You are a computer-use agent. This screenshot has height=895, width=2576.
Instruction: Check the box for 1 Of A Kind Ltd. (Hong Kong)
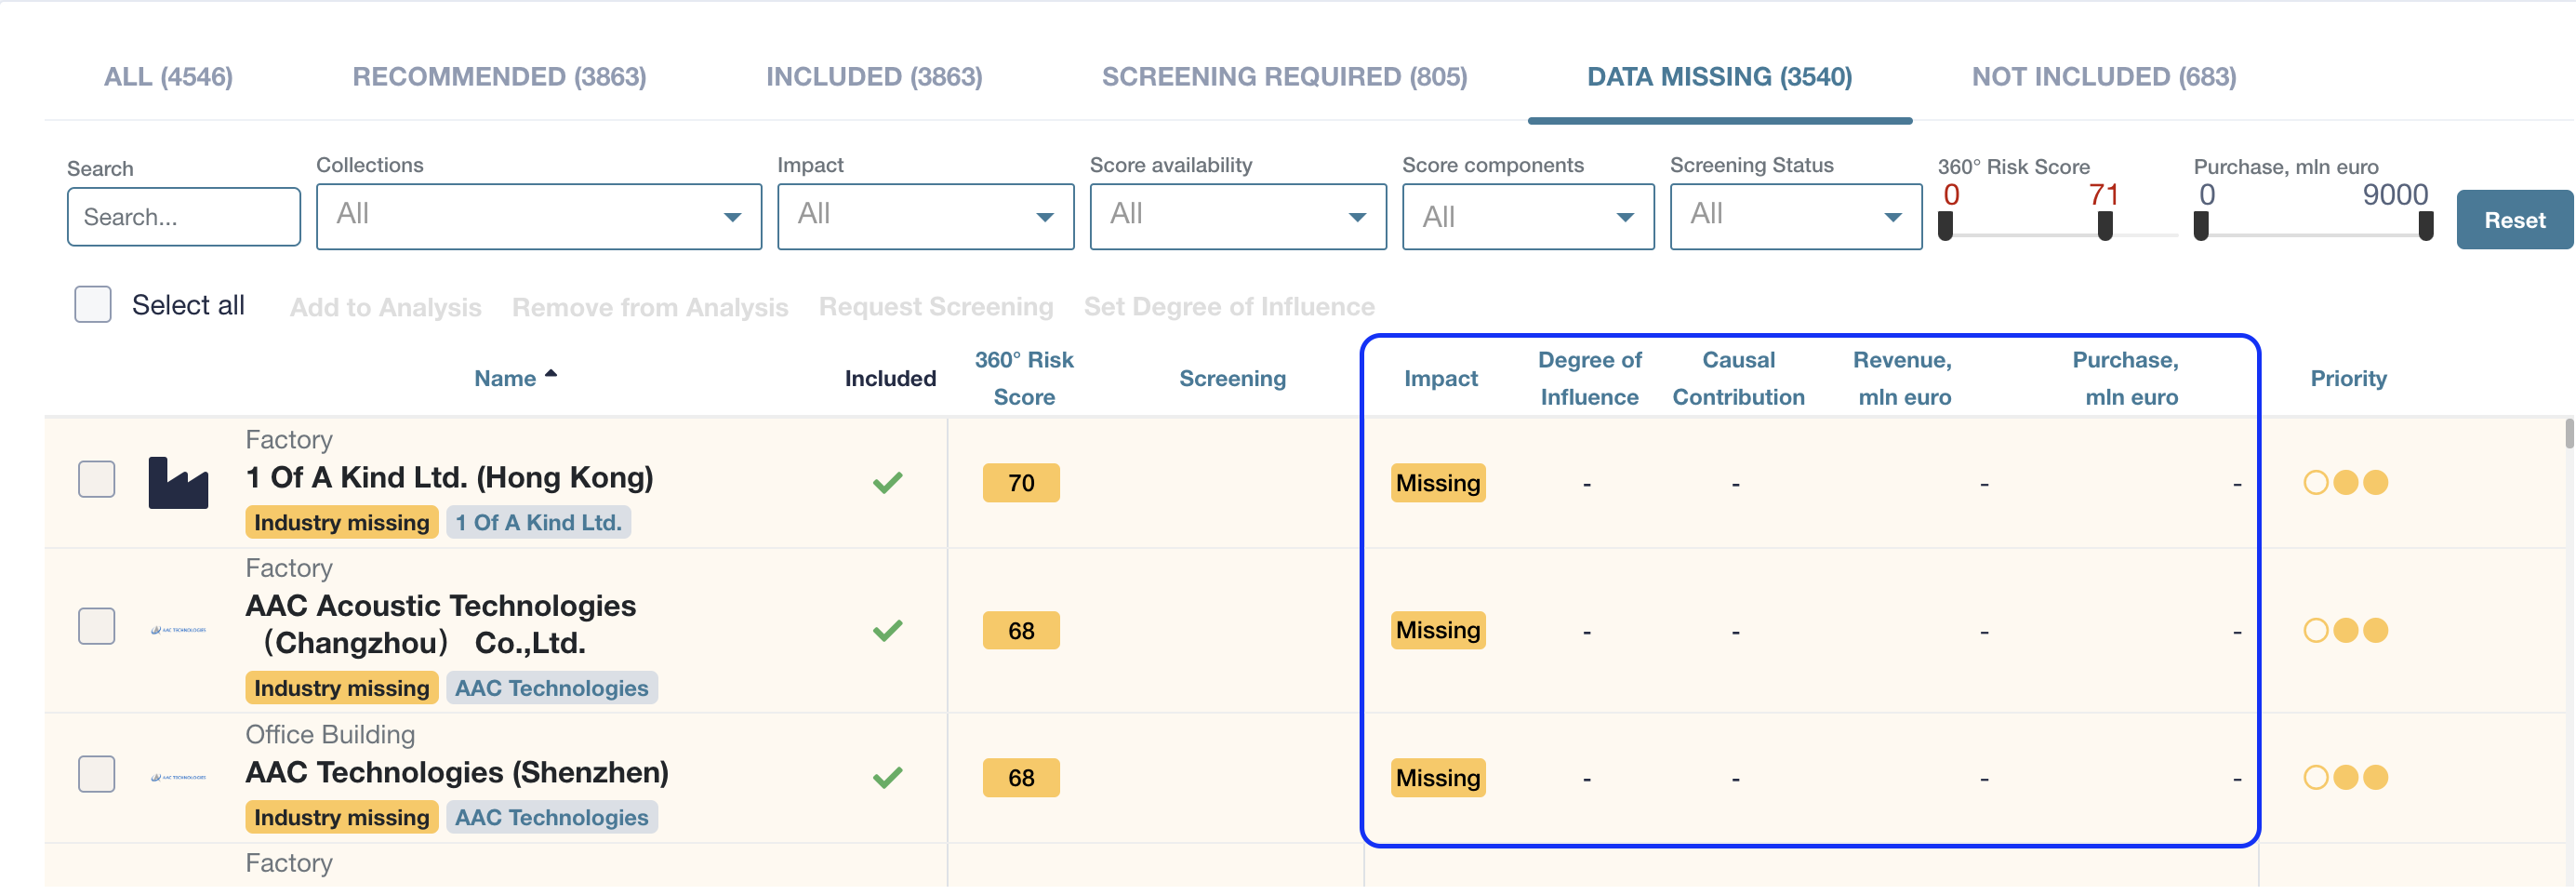(x=97, y=479)
